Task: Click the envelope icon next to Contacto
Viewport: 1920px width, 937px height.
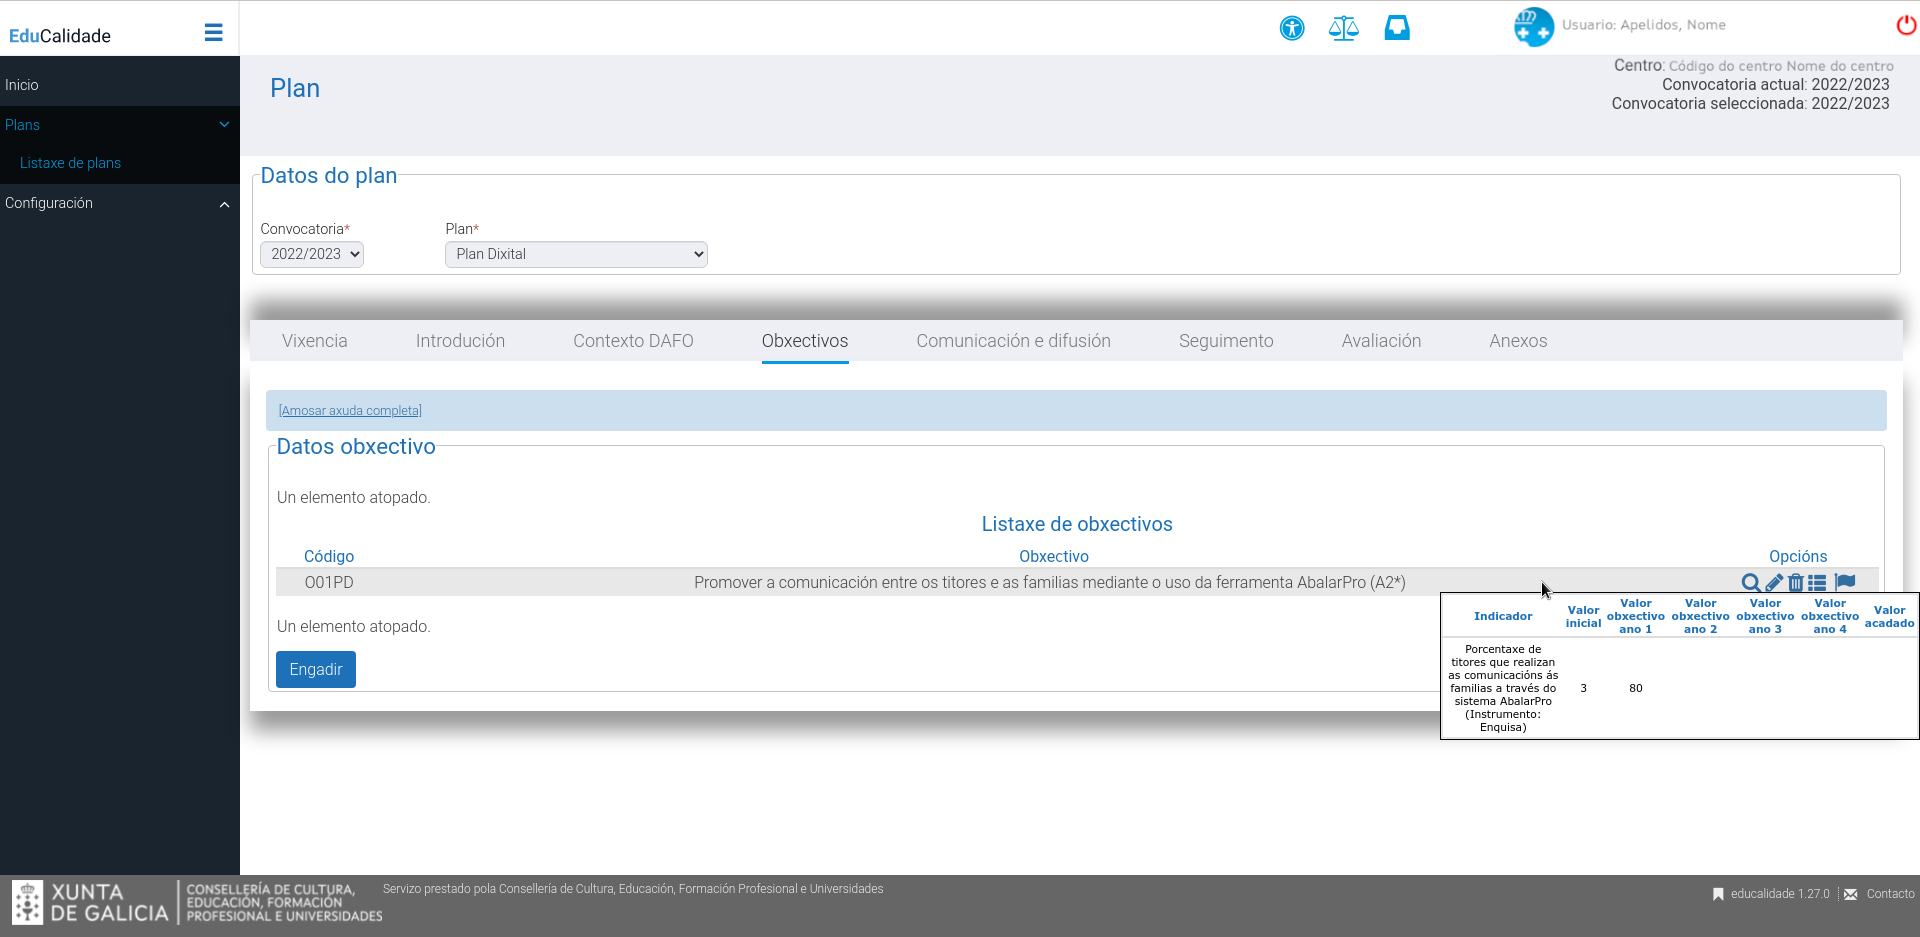Action: (x=1850, y=893)
